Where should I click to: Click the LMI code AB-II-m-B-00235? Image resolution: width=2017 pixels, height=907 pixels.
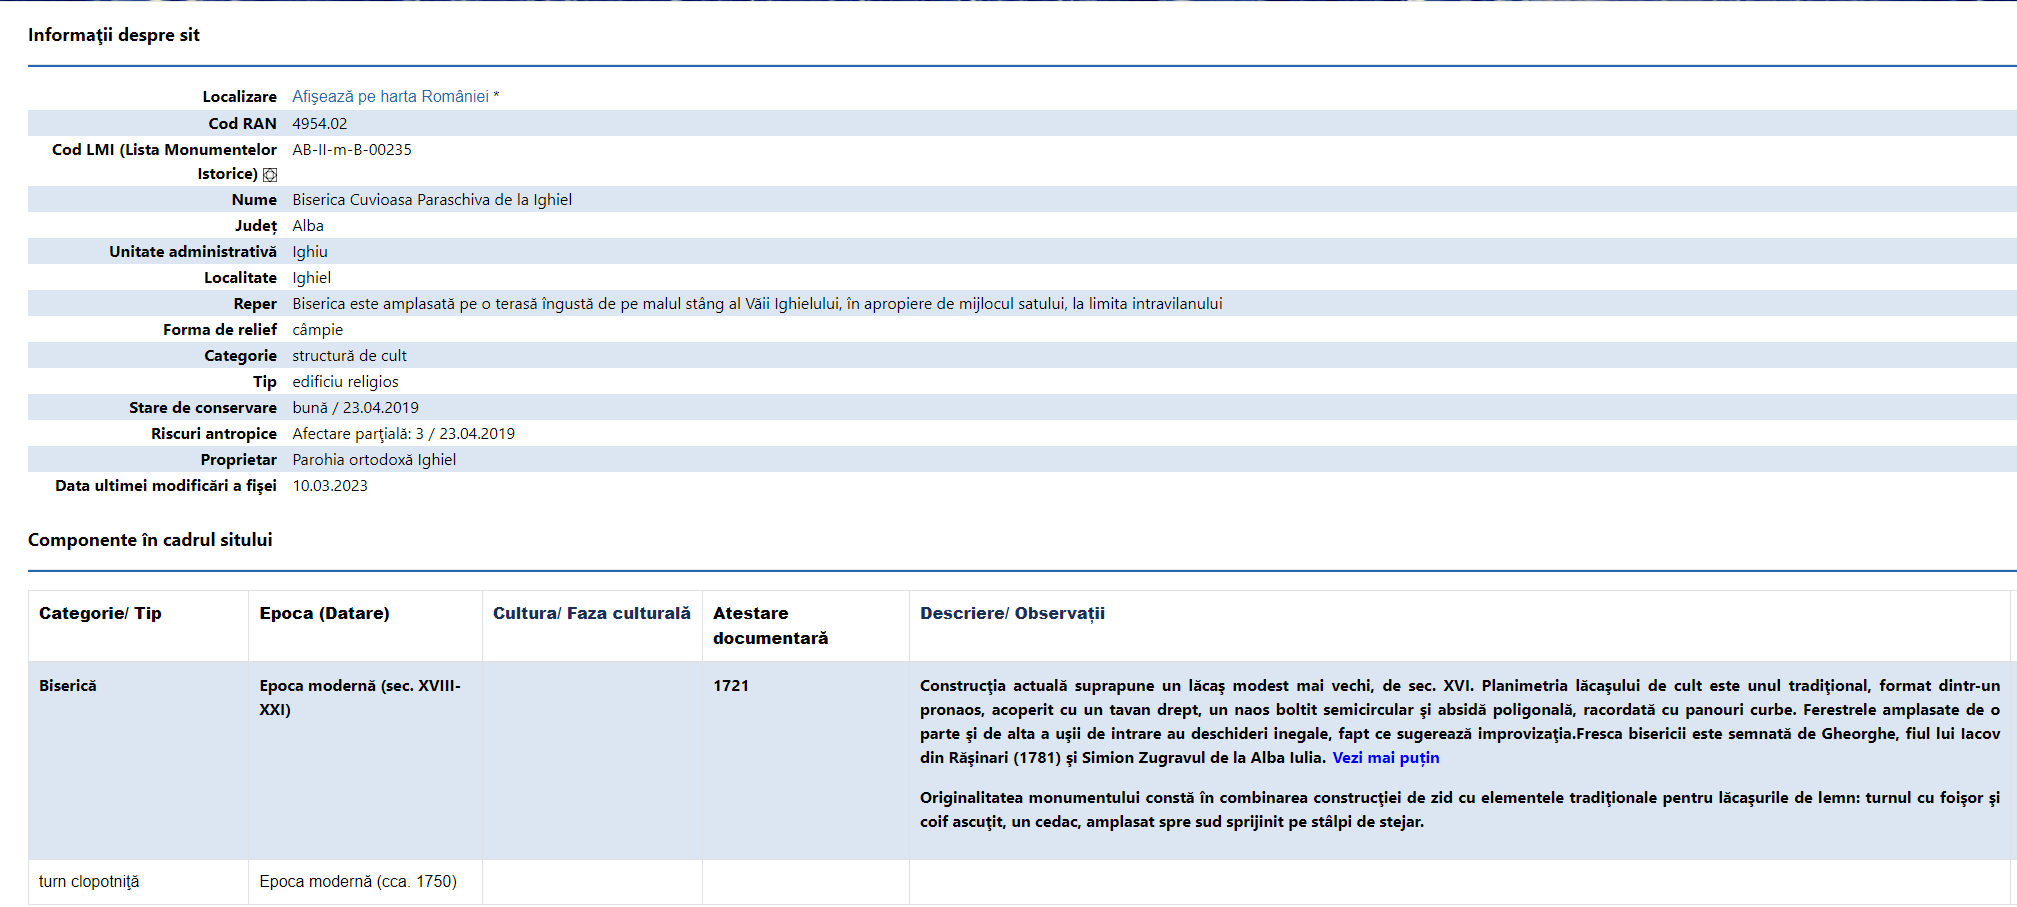(x=352, y=150)
